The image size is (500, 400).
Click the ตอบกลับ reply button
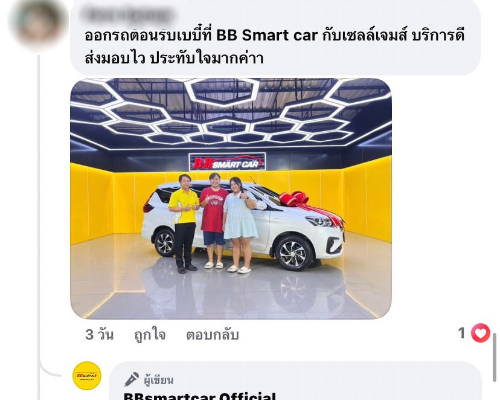coord(212,335)
